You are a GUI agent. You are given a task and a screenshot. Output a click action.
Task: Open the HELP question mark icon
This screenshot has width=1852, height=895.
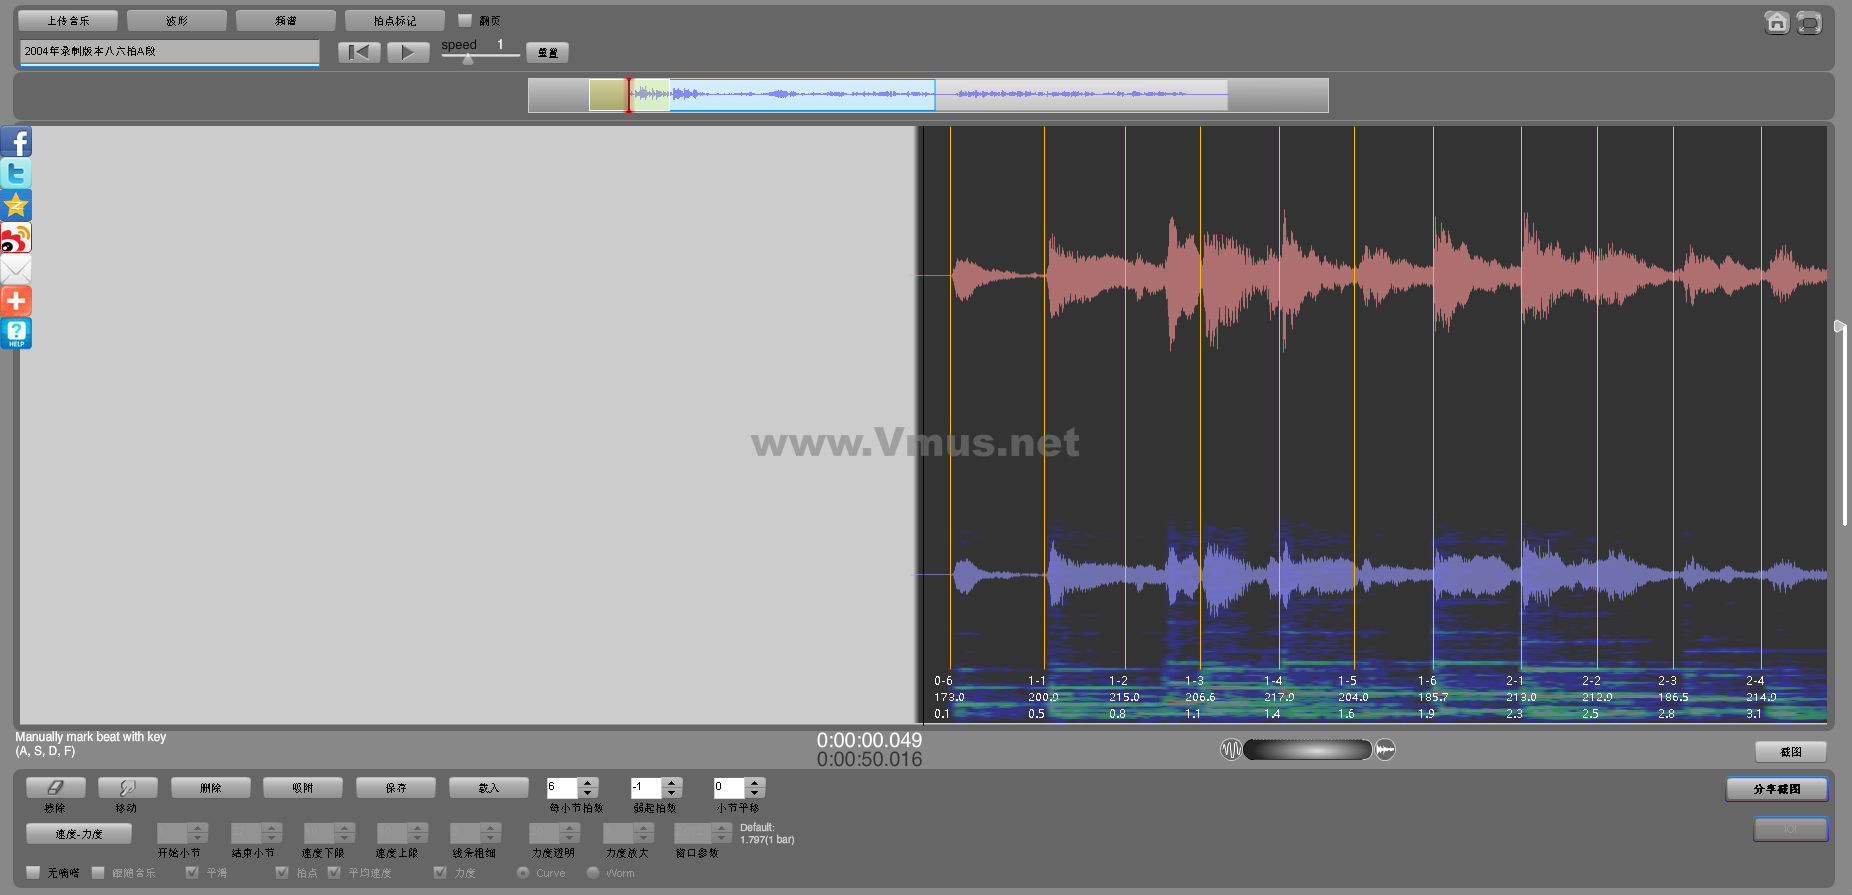point(16,333)
